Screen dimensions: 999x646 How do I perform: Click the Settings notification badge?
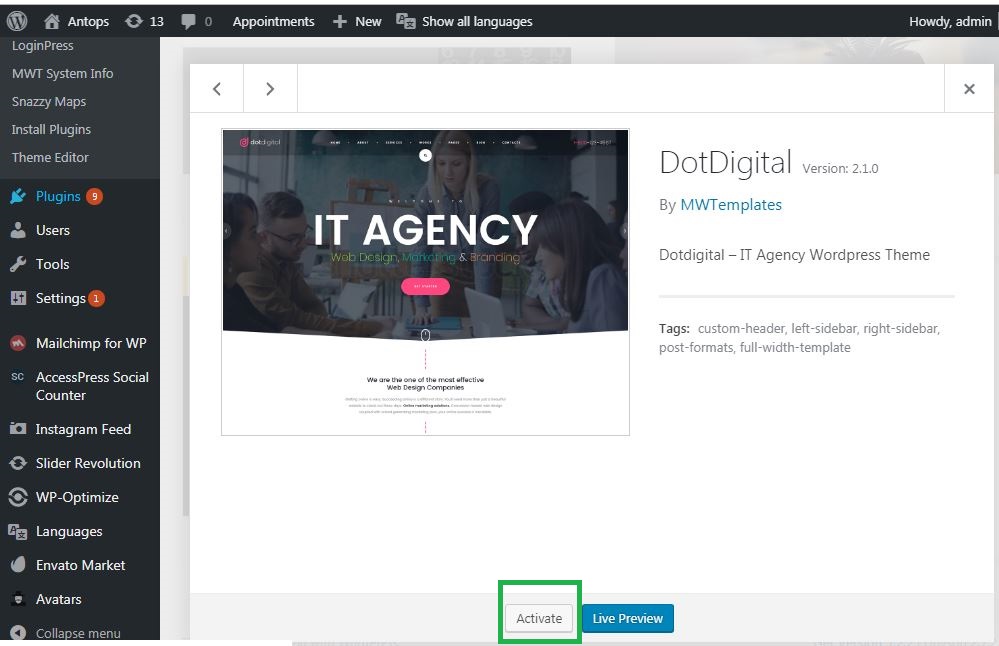(x=96, y=298)
